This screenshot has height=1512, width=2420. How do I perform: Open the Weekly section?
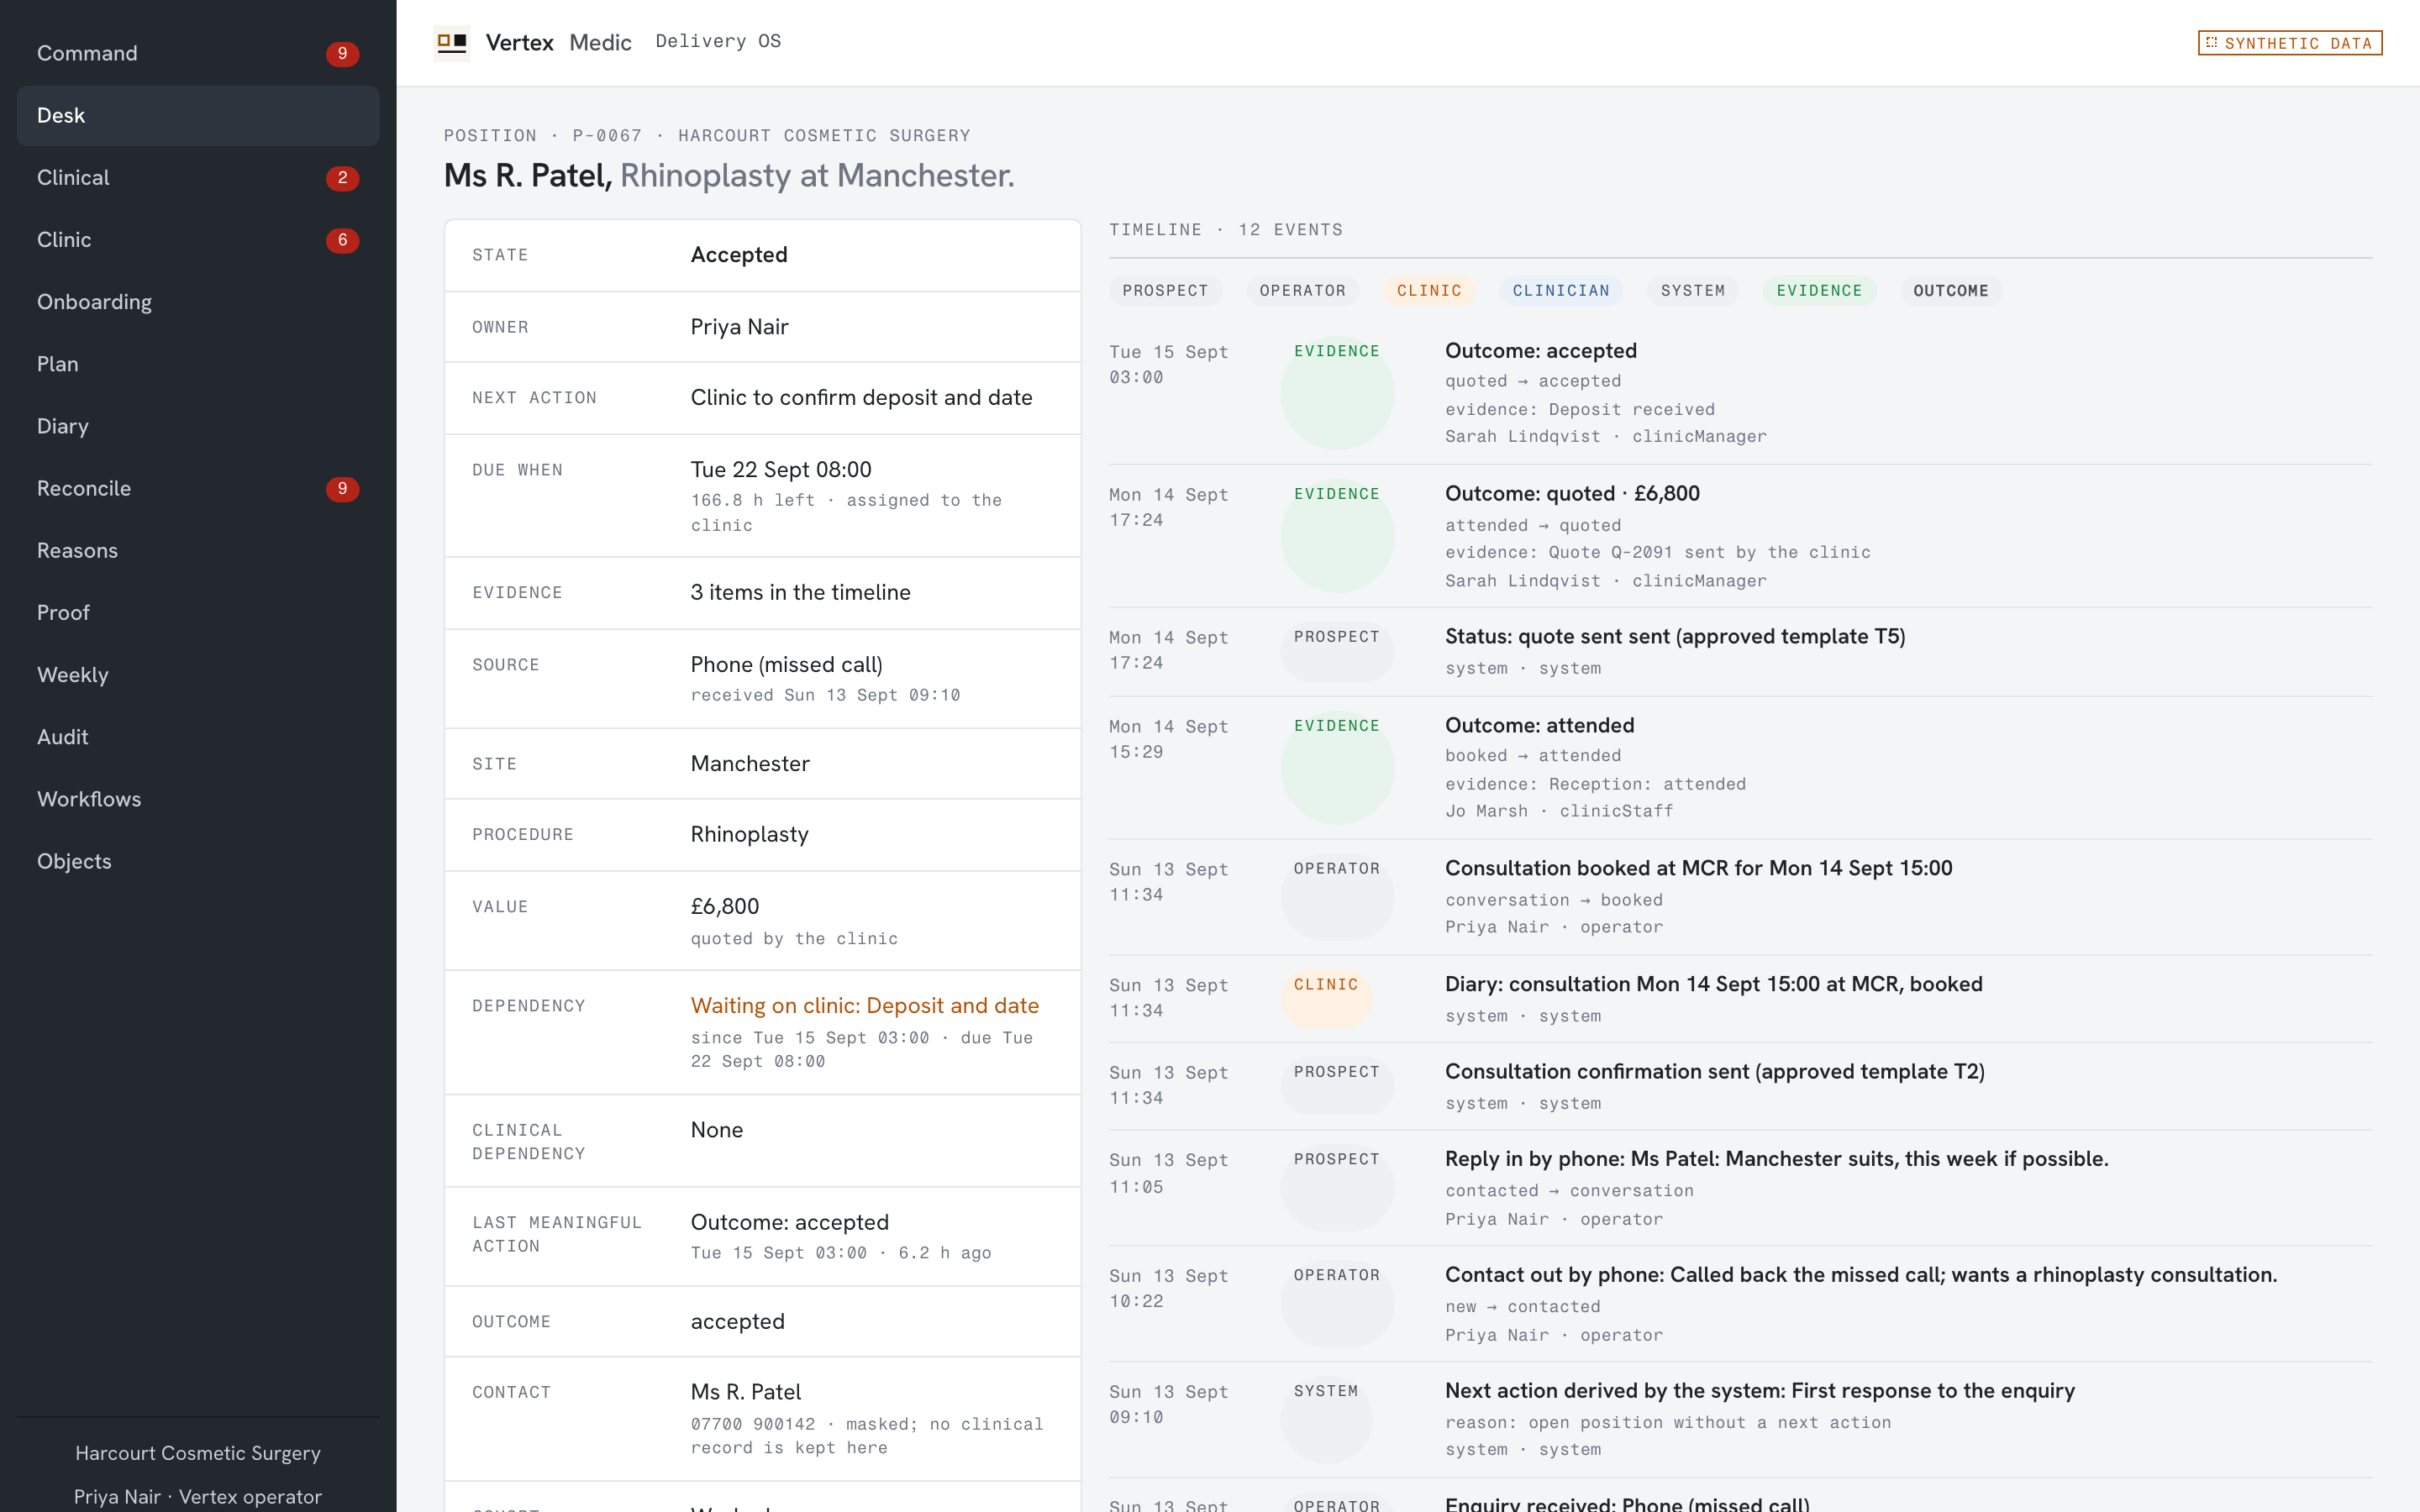pyautogui.click(x=198, y=675)
